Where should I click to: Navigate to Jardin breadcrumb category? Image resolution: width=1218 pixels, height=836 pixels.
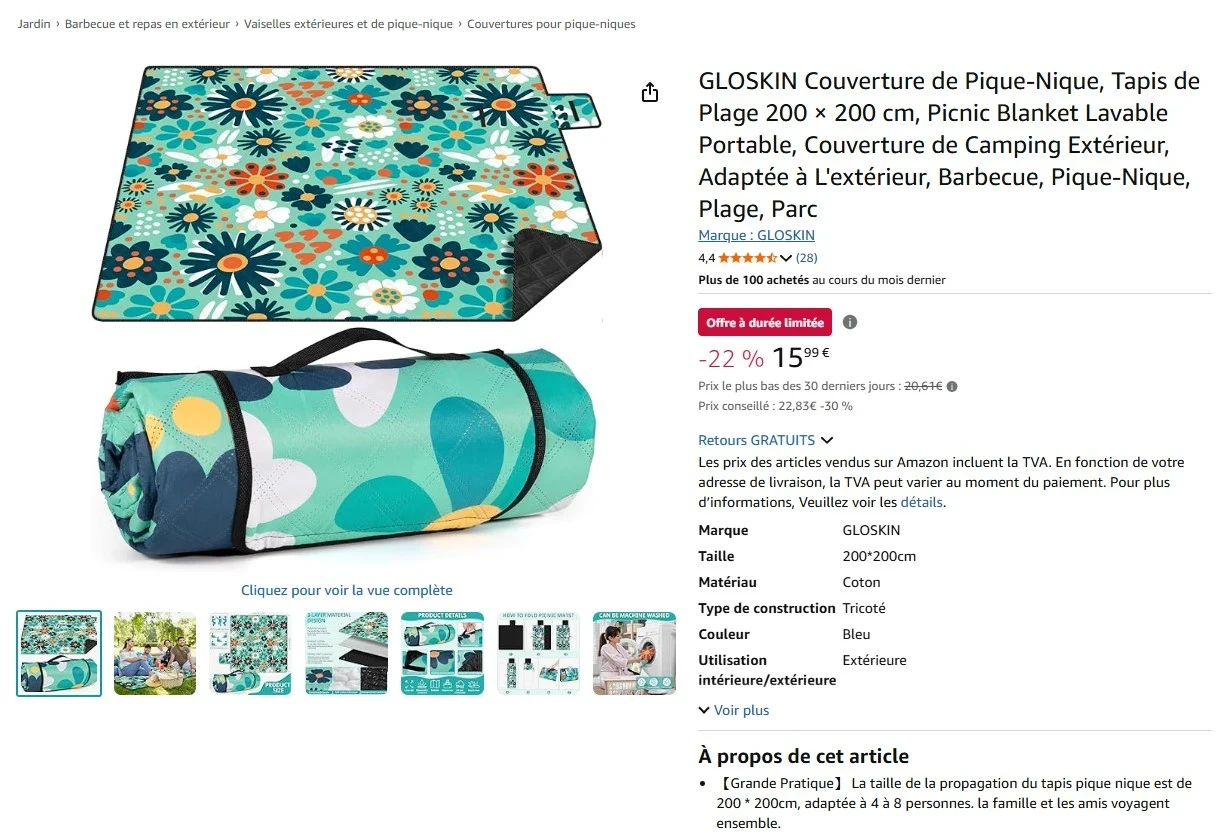coord(33,23)
